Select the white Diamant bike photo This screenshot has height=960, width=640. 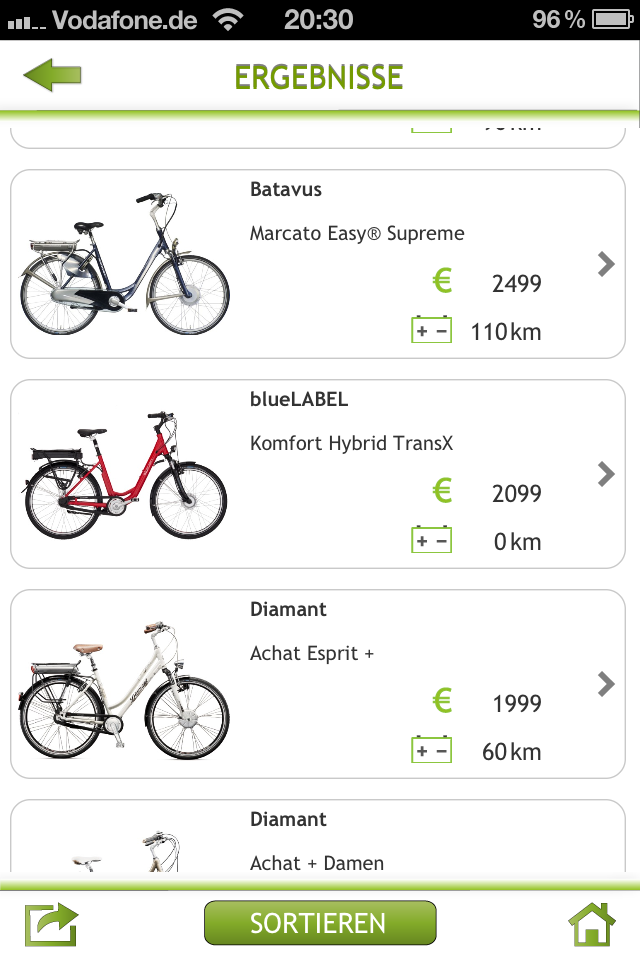125,690
